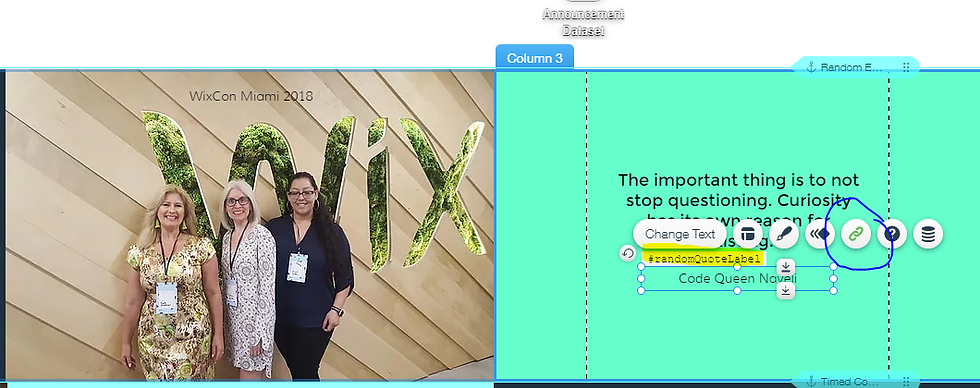
Task: Click the drag grip on Random E... anchor
Action: (x=906, y=67)
